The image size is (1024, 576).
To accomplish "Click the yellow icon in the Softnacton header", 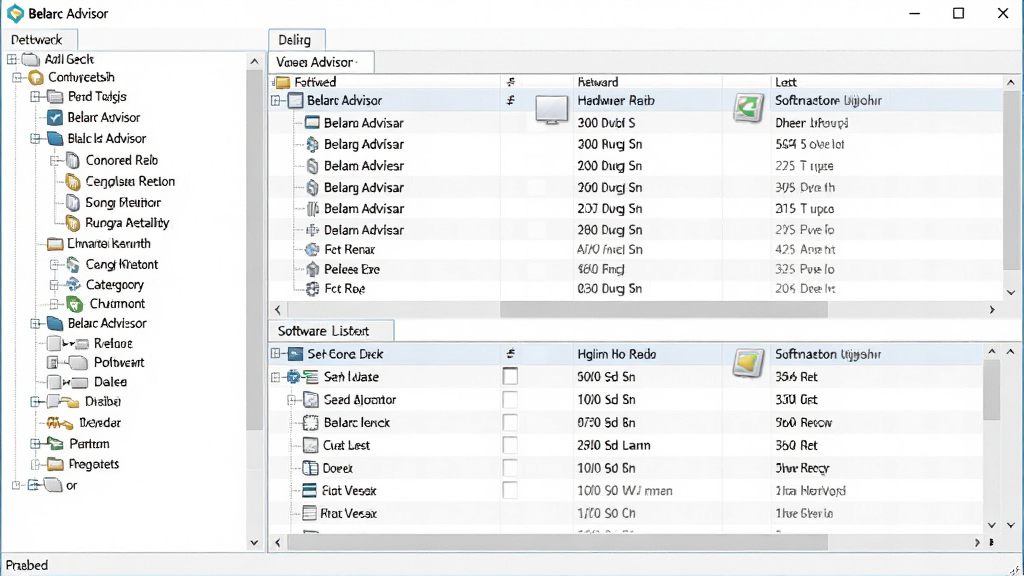I will tap(748, 363).
